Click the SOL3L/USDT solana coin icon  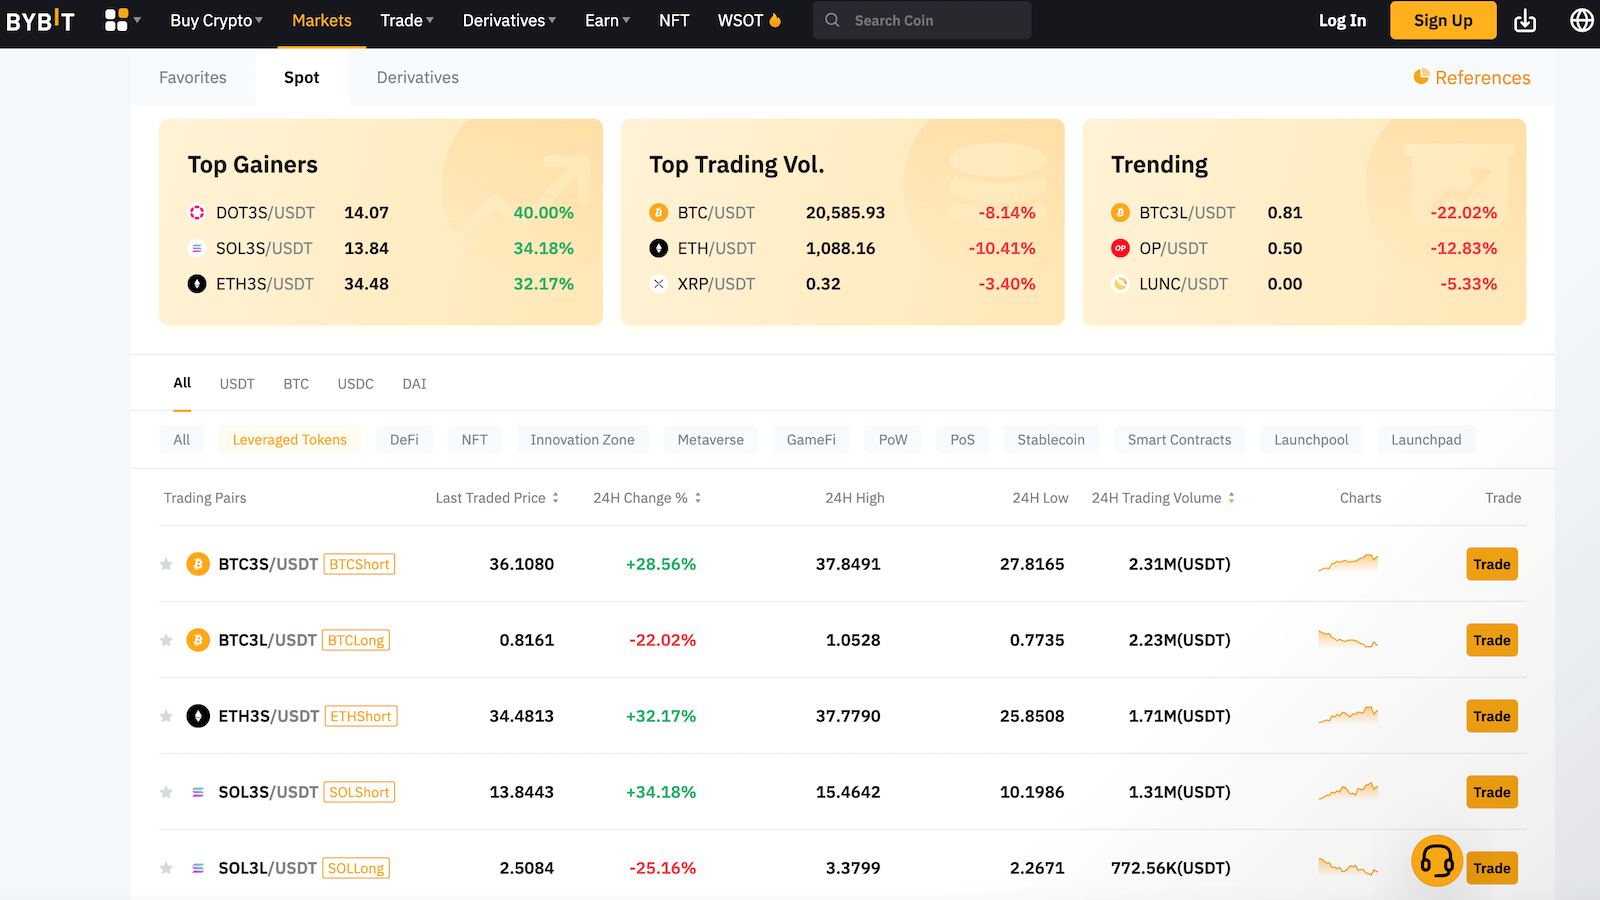click(198, 868)
